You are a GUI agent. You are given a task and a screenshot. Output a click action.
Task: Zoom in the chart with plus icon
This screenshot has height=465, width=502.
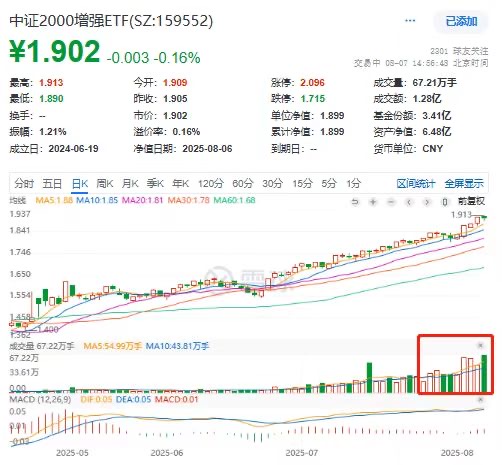373,202
